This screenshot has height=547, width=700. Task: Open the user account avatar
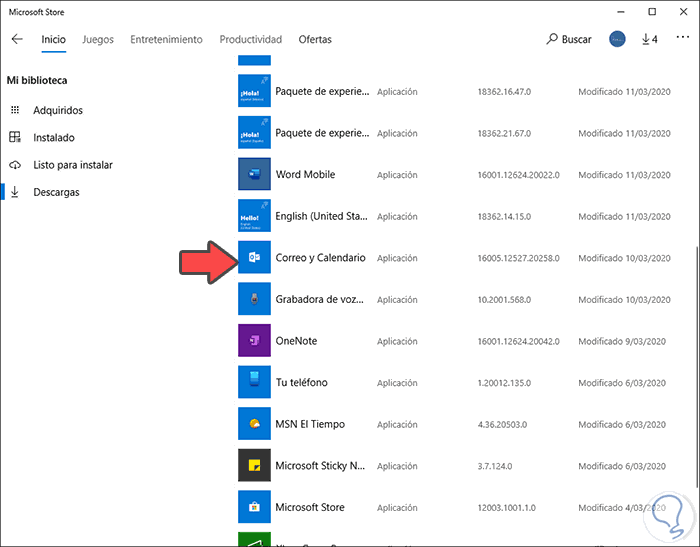[x=617, y=39]
